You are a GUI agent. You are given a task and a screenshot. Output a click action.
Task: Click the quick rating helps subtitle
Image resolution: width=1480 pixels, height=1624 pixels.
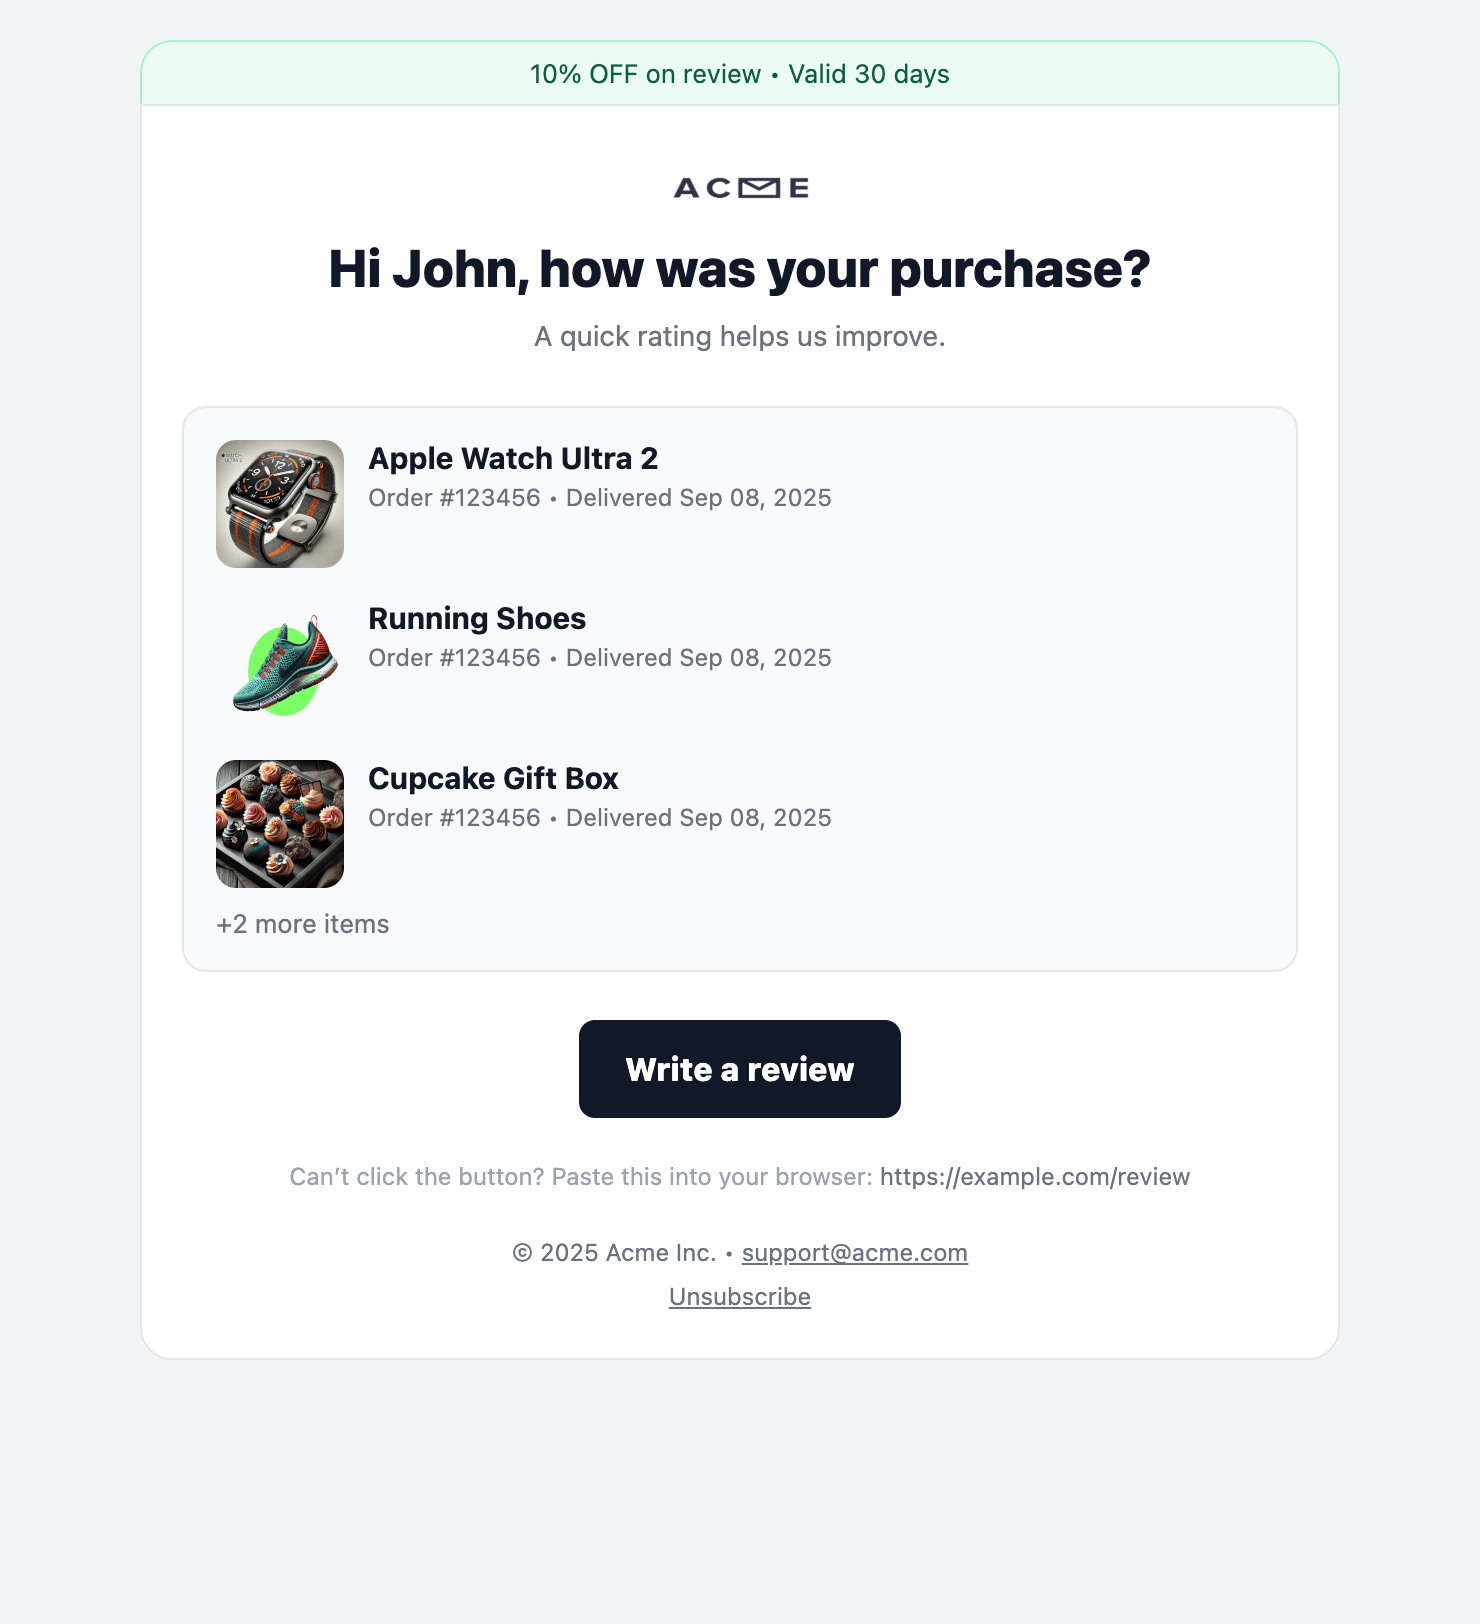pyautogui.click(x=740, y=337)
